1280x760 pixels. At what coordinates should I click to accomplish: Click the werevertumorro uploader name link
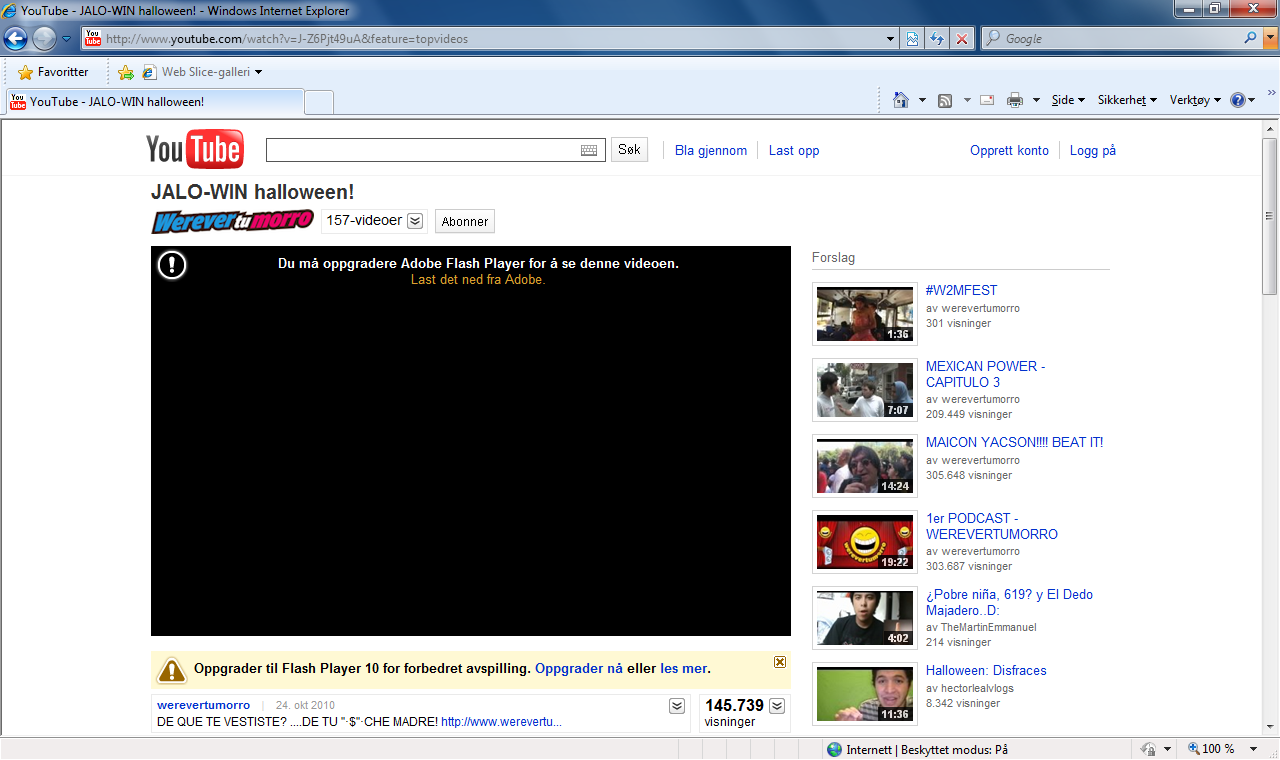pyautogui.click(x=204, y=705)
